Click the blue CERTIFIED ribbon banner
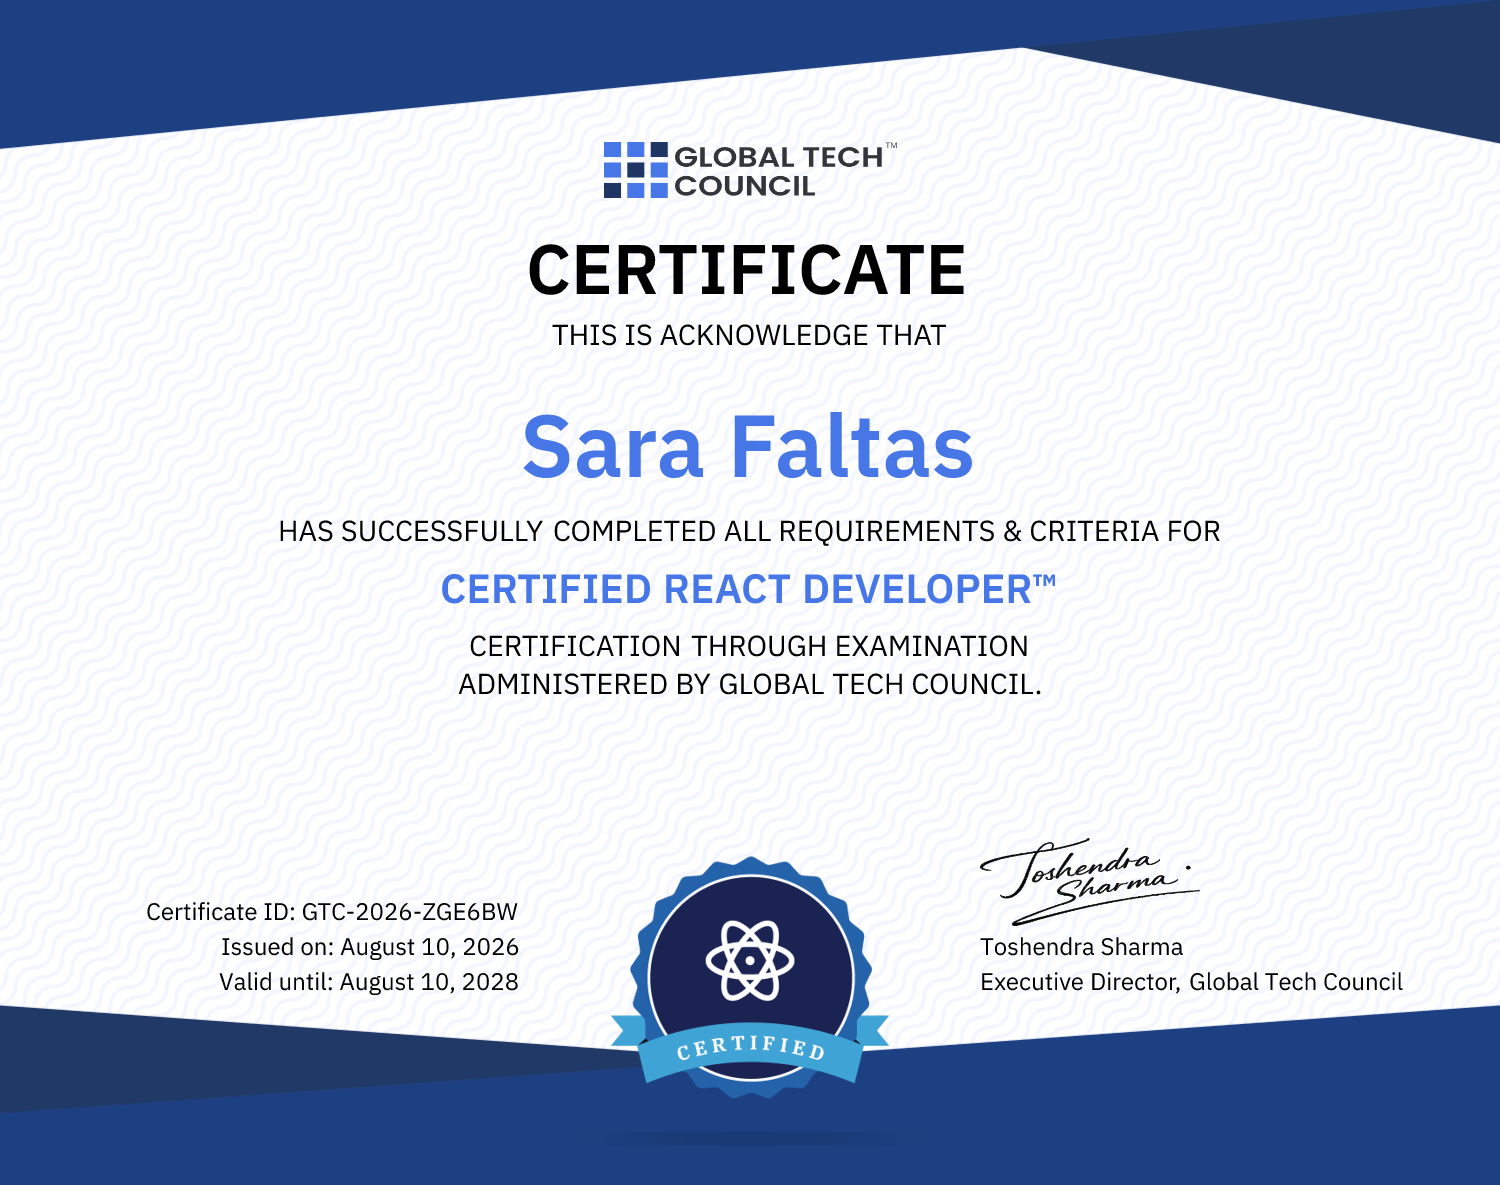The image size is (1500, 1185). click(750, 1048)
